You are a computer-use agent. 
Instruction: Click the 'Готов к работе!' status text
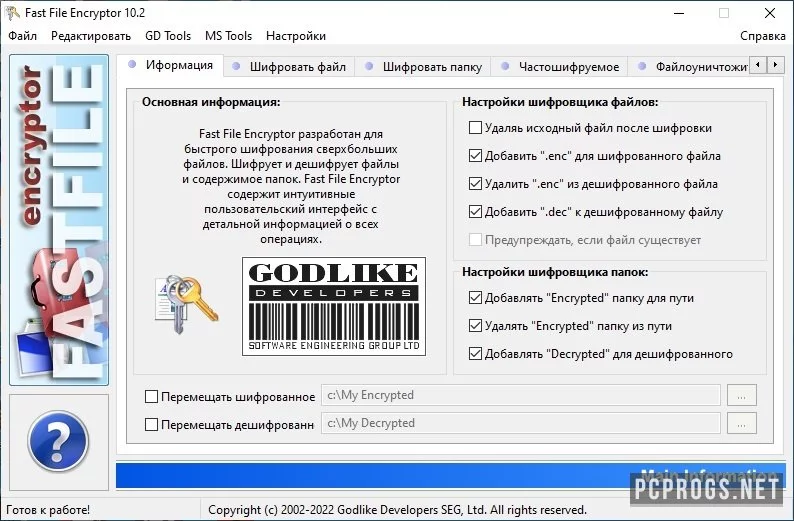coord(48,510)
